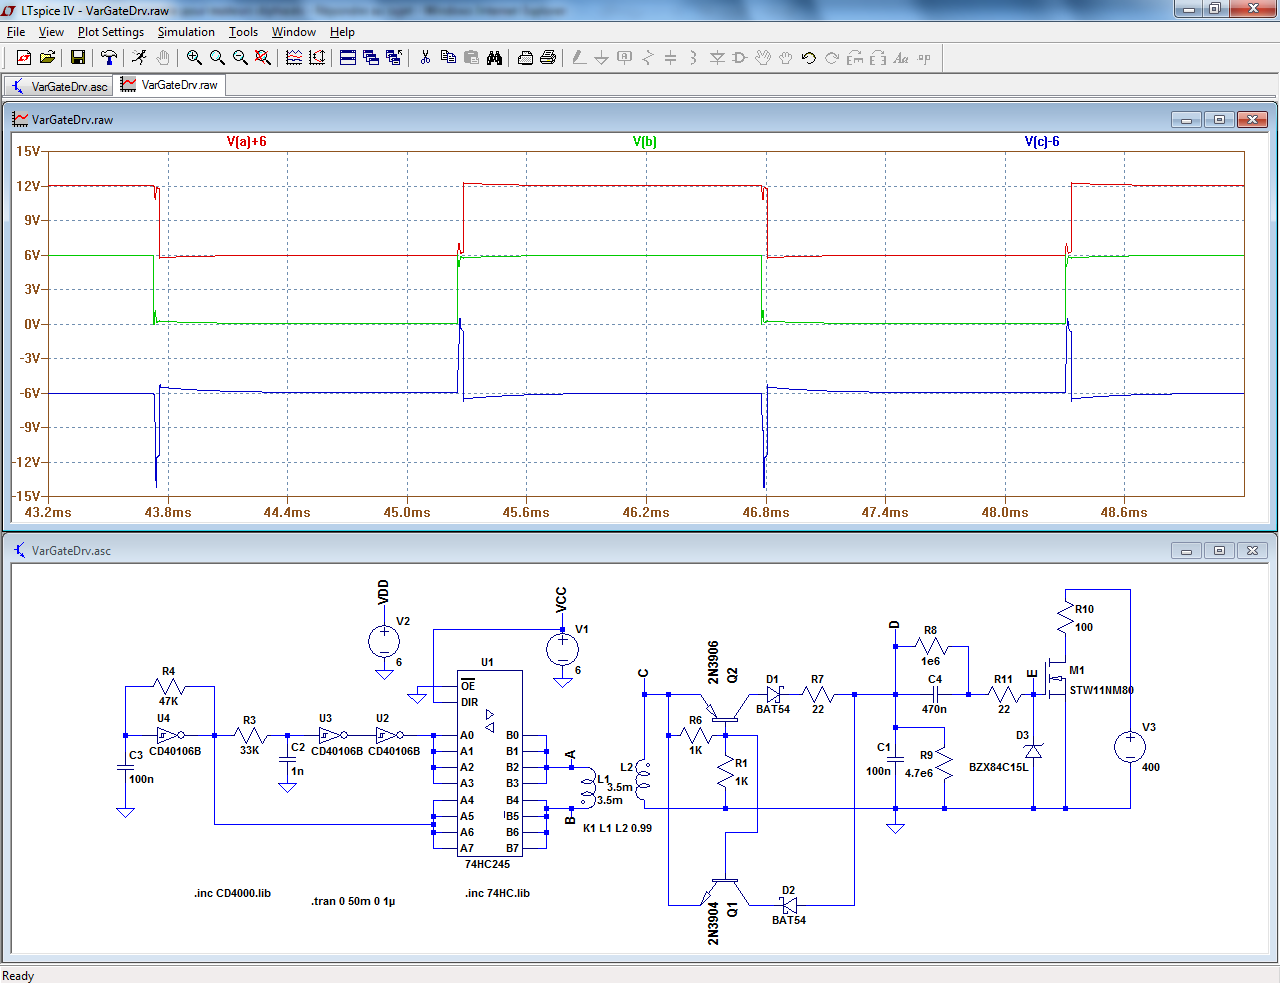This screenshot has height=984, width=1280.
Task: Click the Zoom Out magnifier icon
Action: (x=240, y=58)
